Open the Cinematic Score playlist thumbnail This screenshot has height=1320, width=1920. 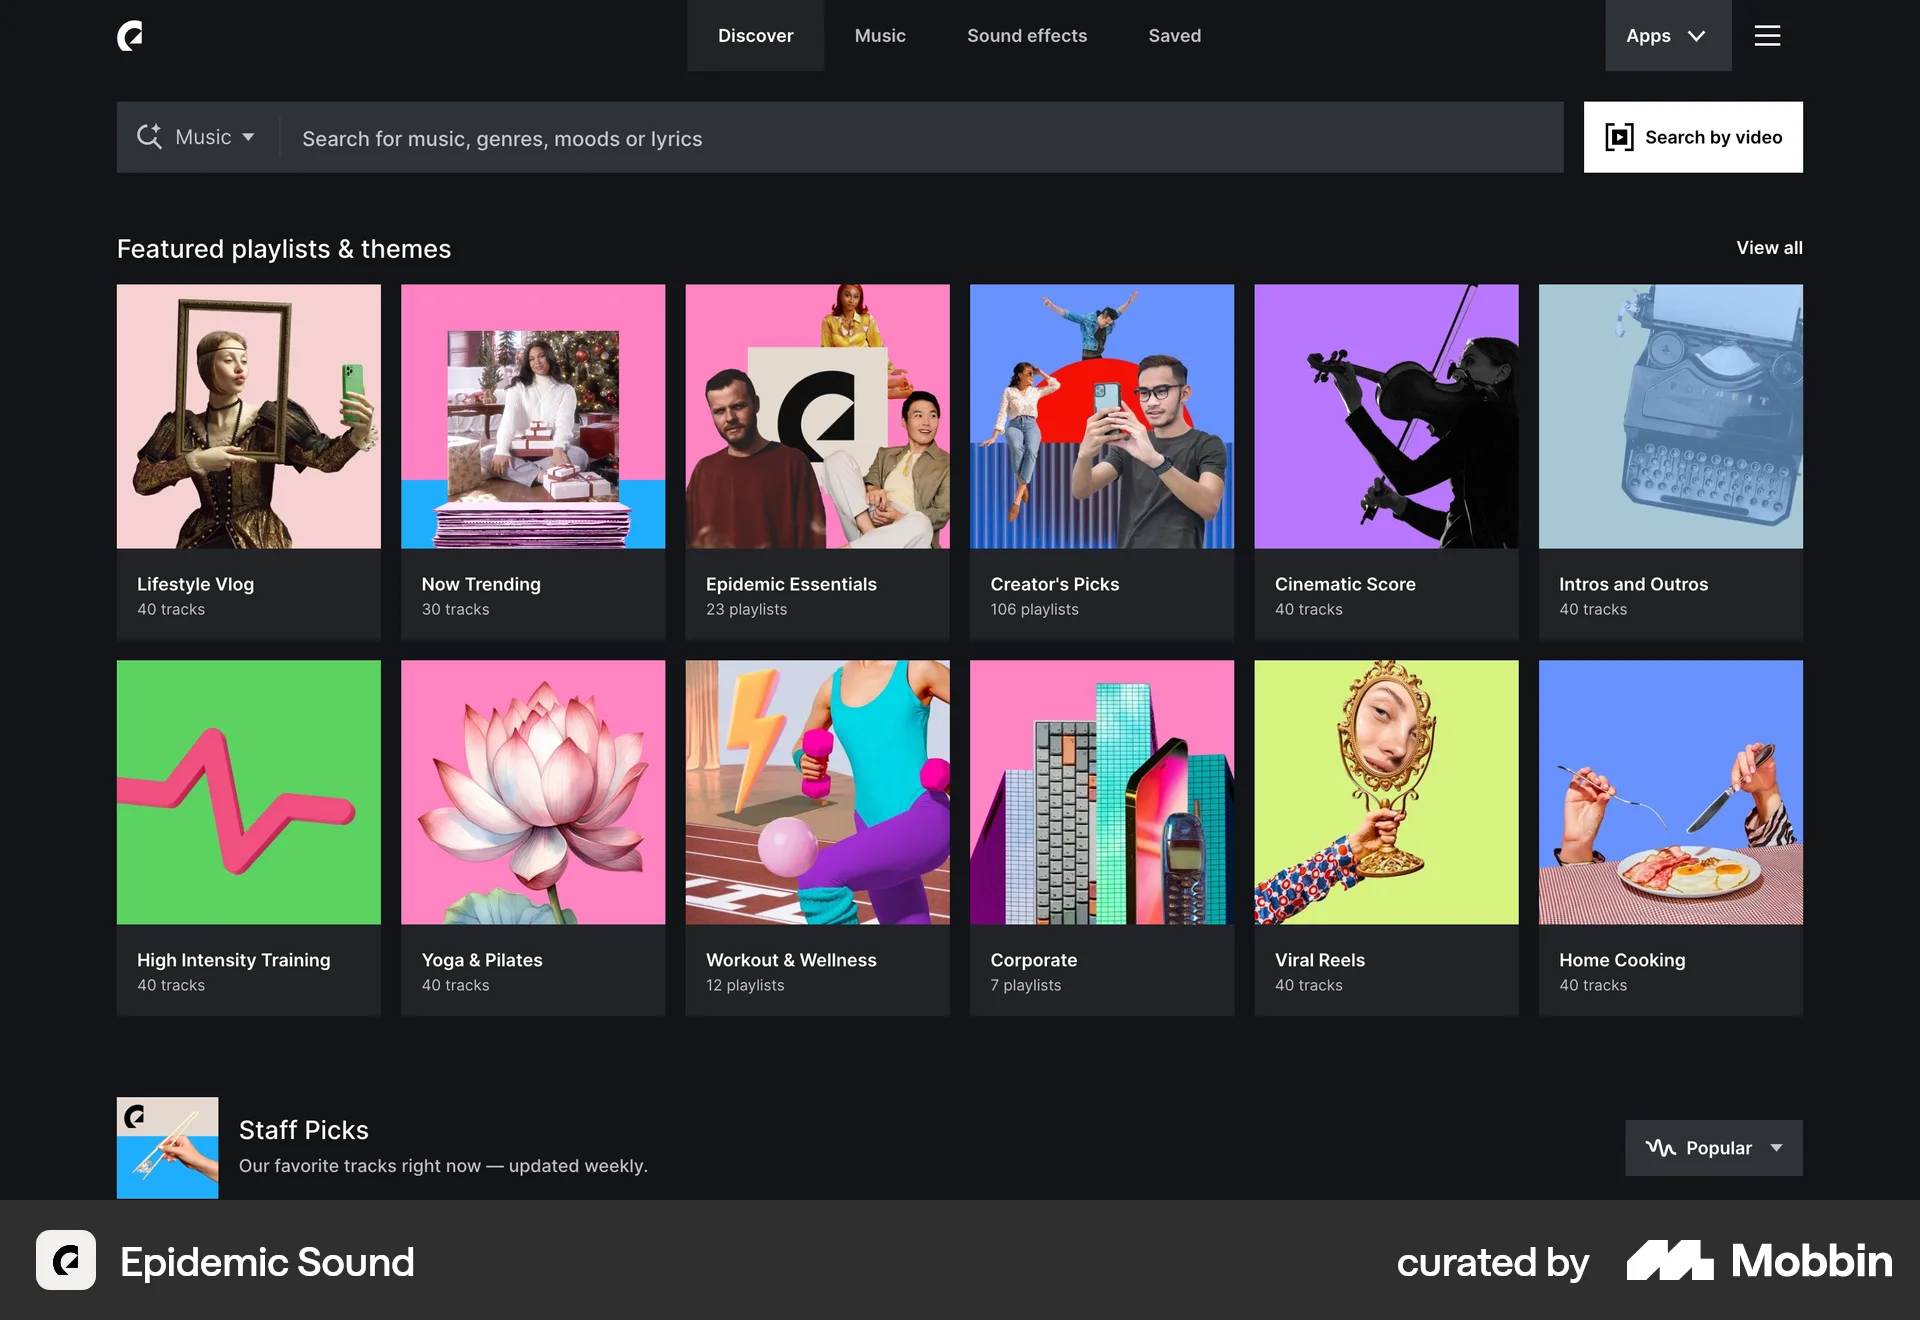1385,416
